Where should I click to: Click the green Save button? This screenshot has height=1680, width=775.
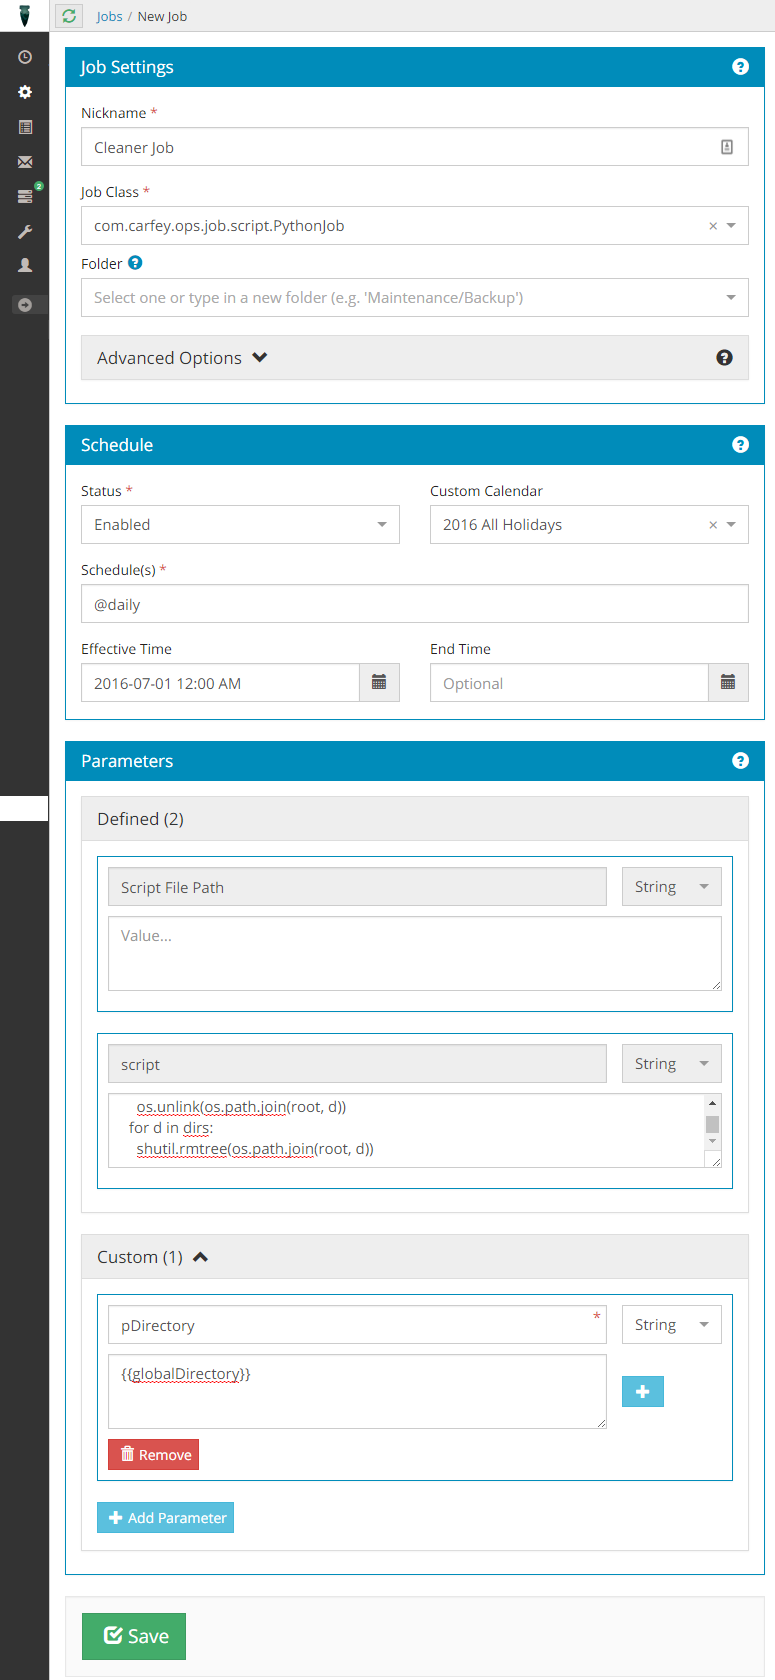pyautogui.click(x=134, y=1636)
